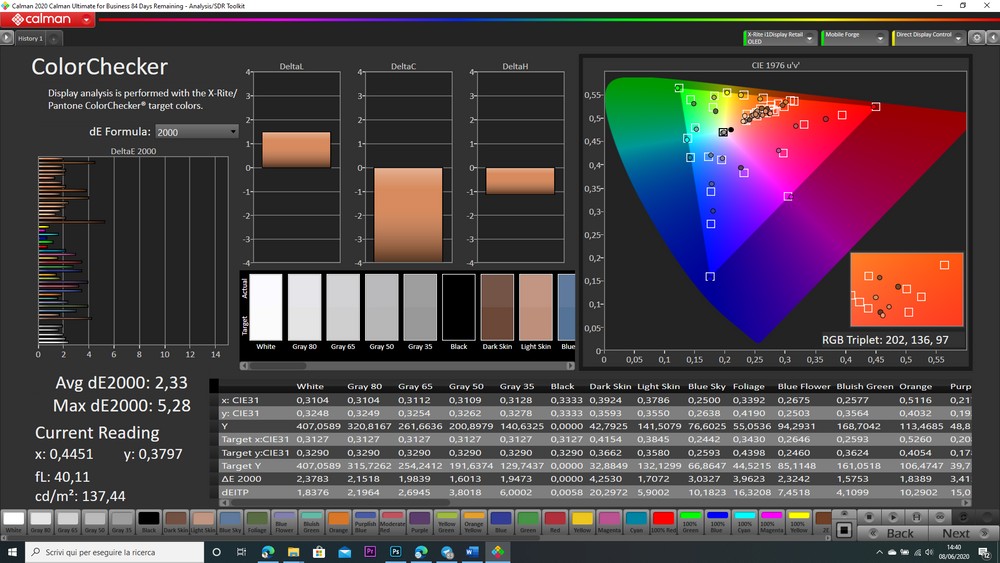Click the Windows search box

pos(113,552)
